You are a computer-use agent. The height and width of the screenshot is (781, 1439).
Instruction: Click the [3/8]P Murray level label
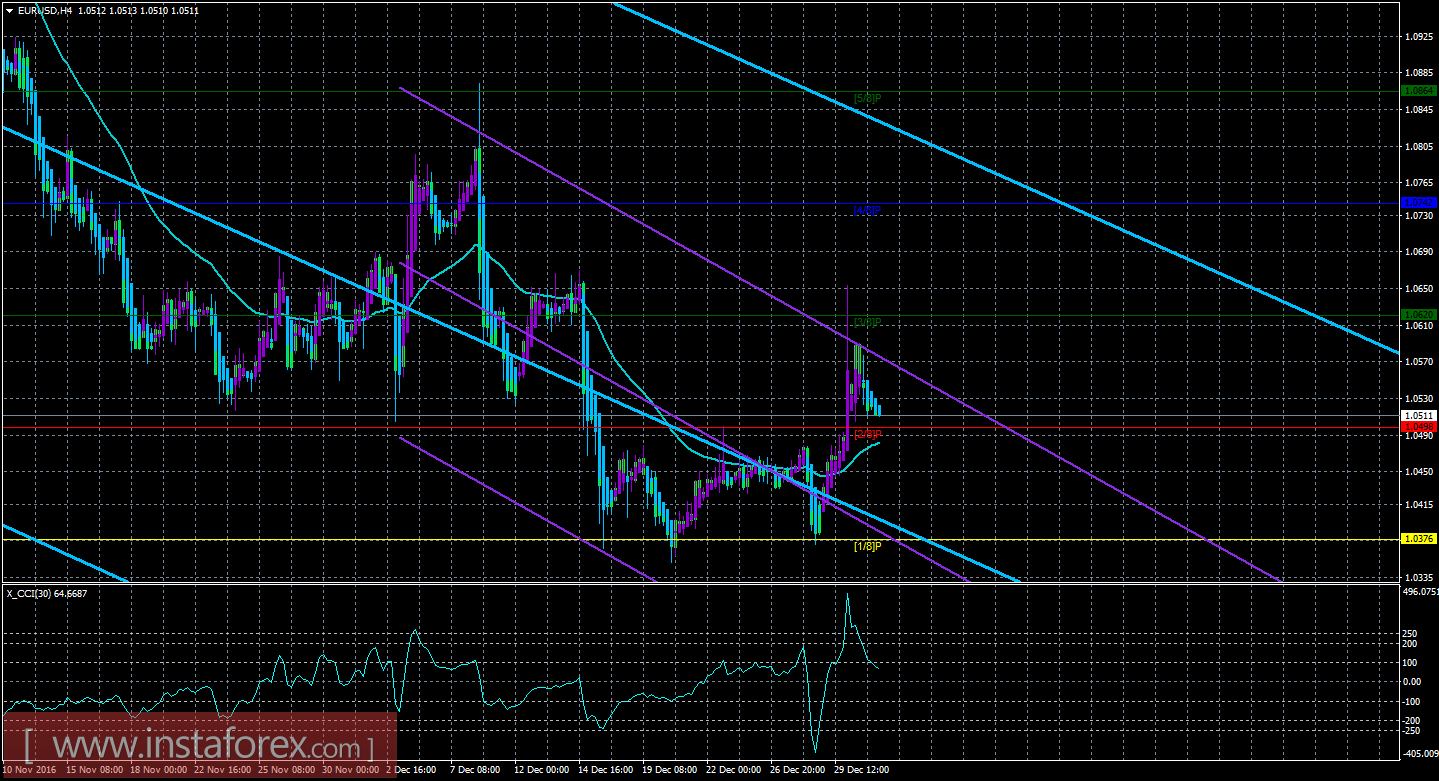tap(867, 322)
